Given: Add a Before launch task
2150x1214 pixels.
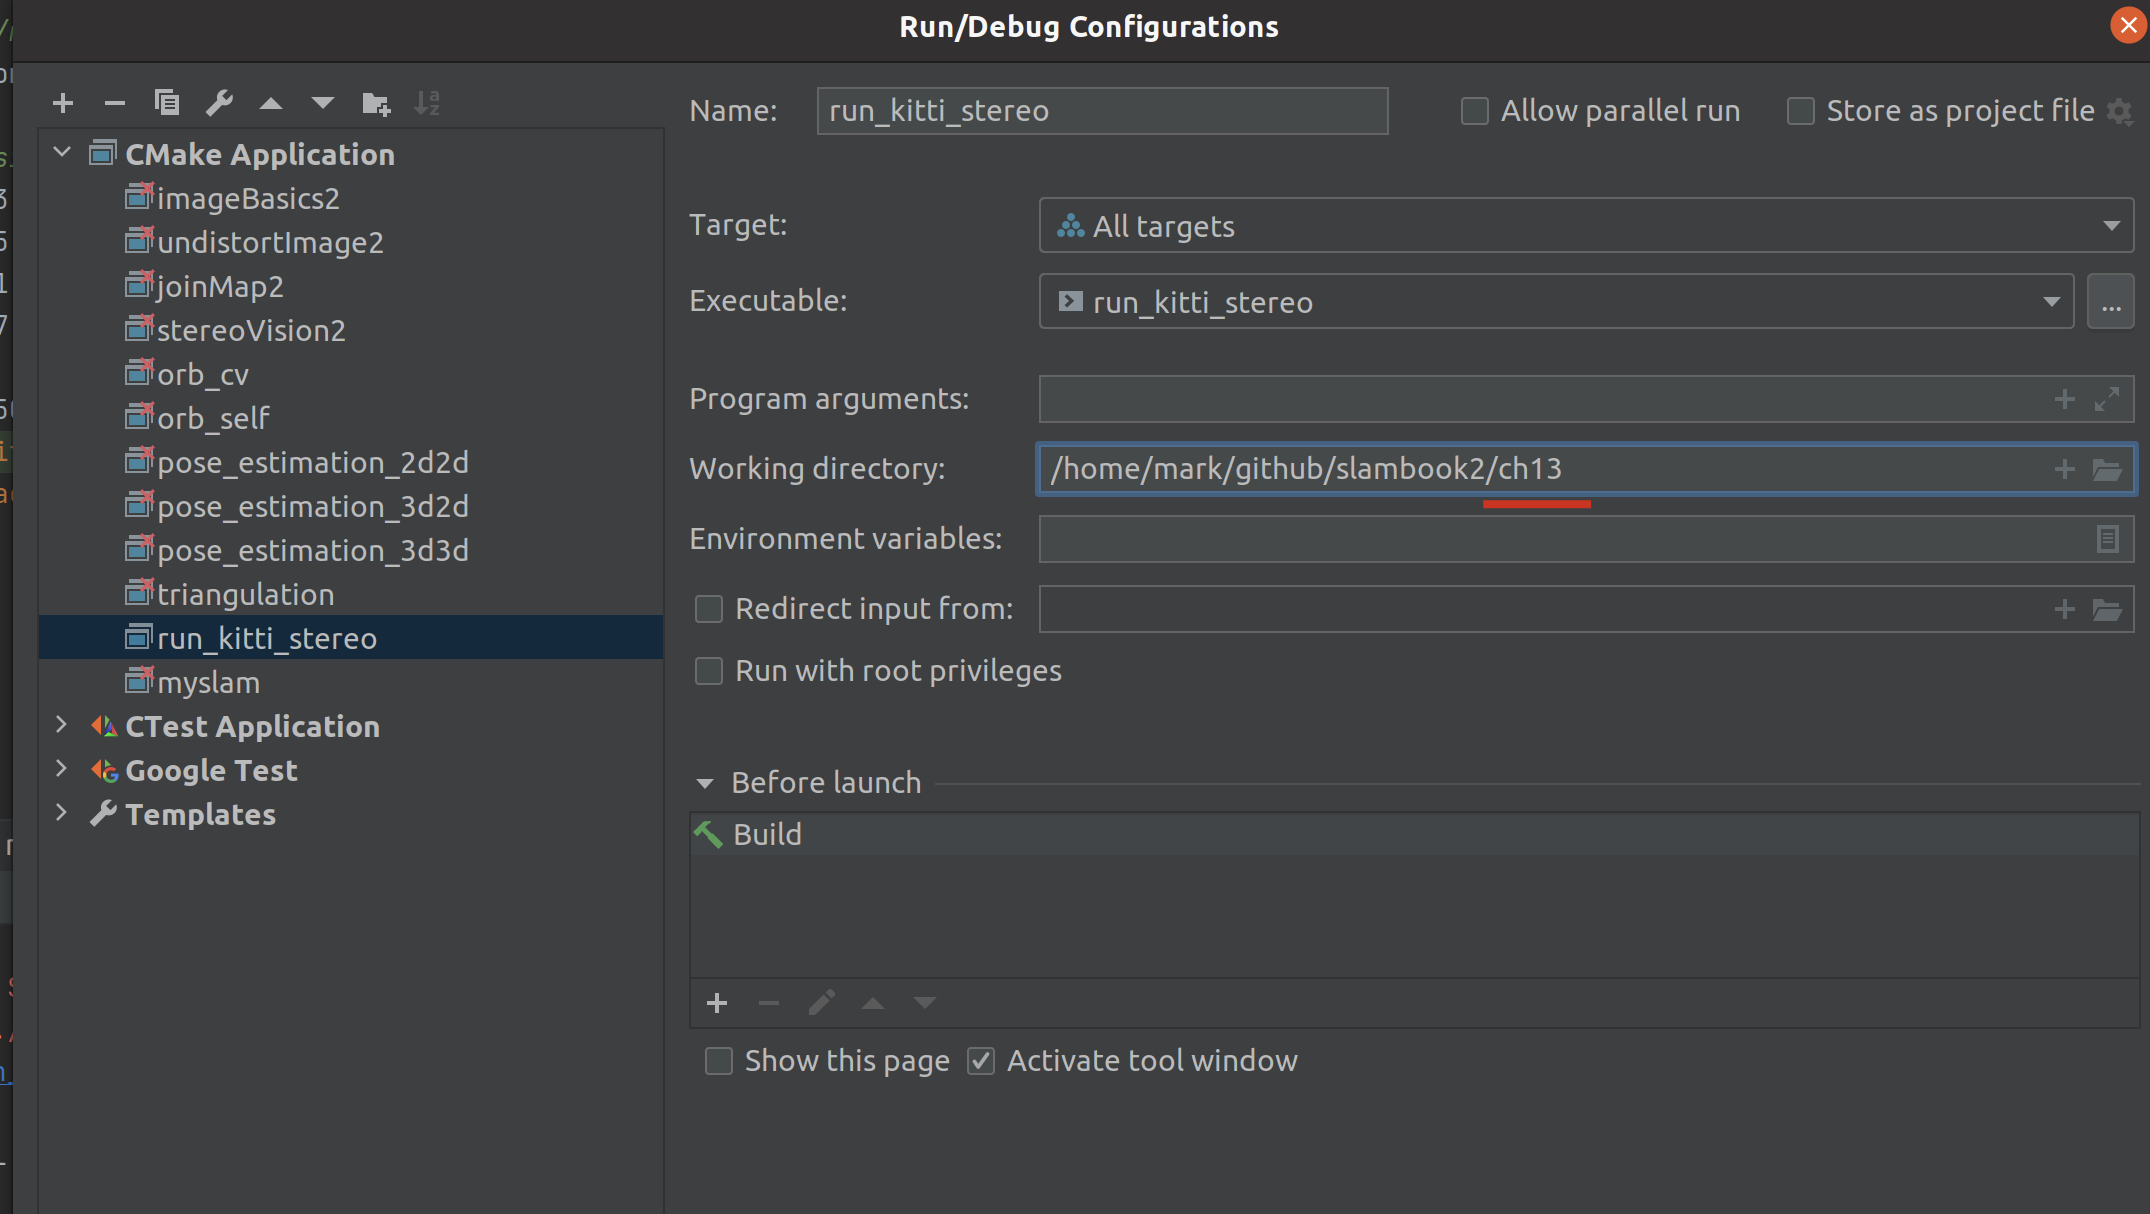Looking at the screenshot, I should click(717, 1003).
